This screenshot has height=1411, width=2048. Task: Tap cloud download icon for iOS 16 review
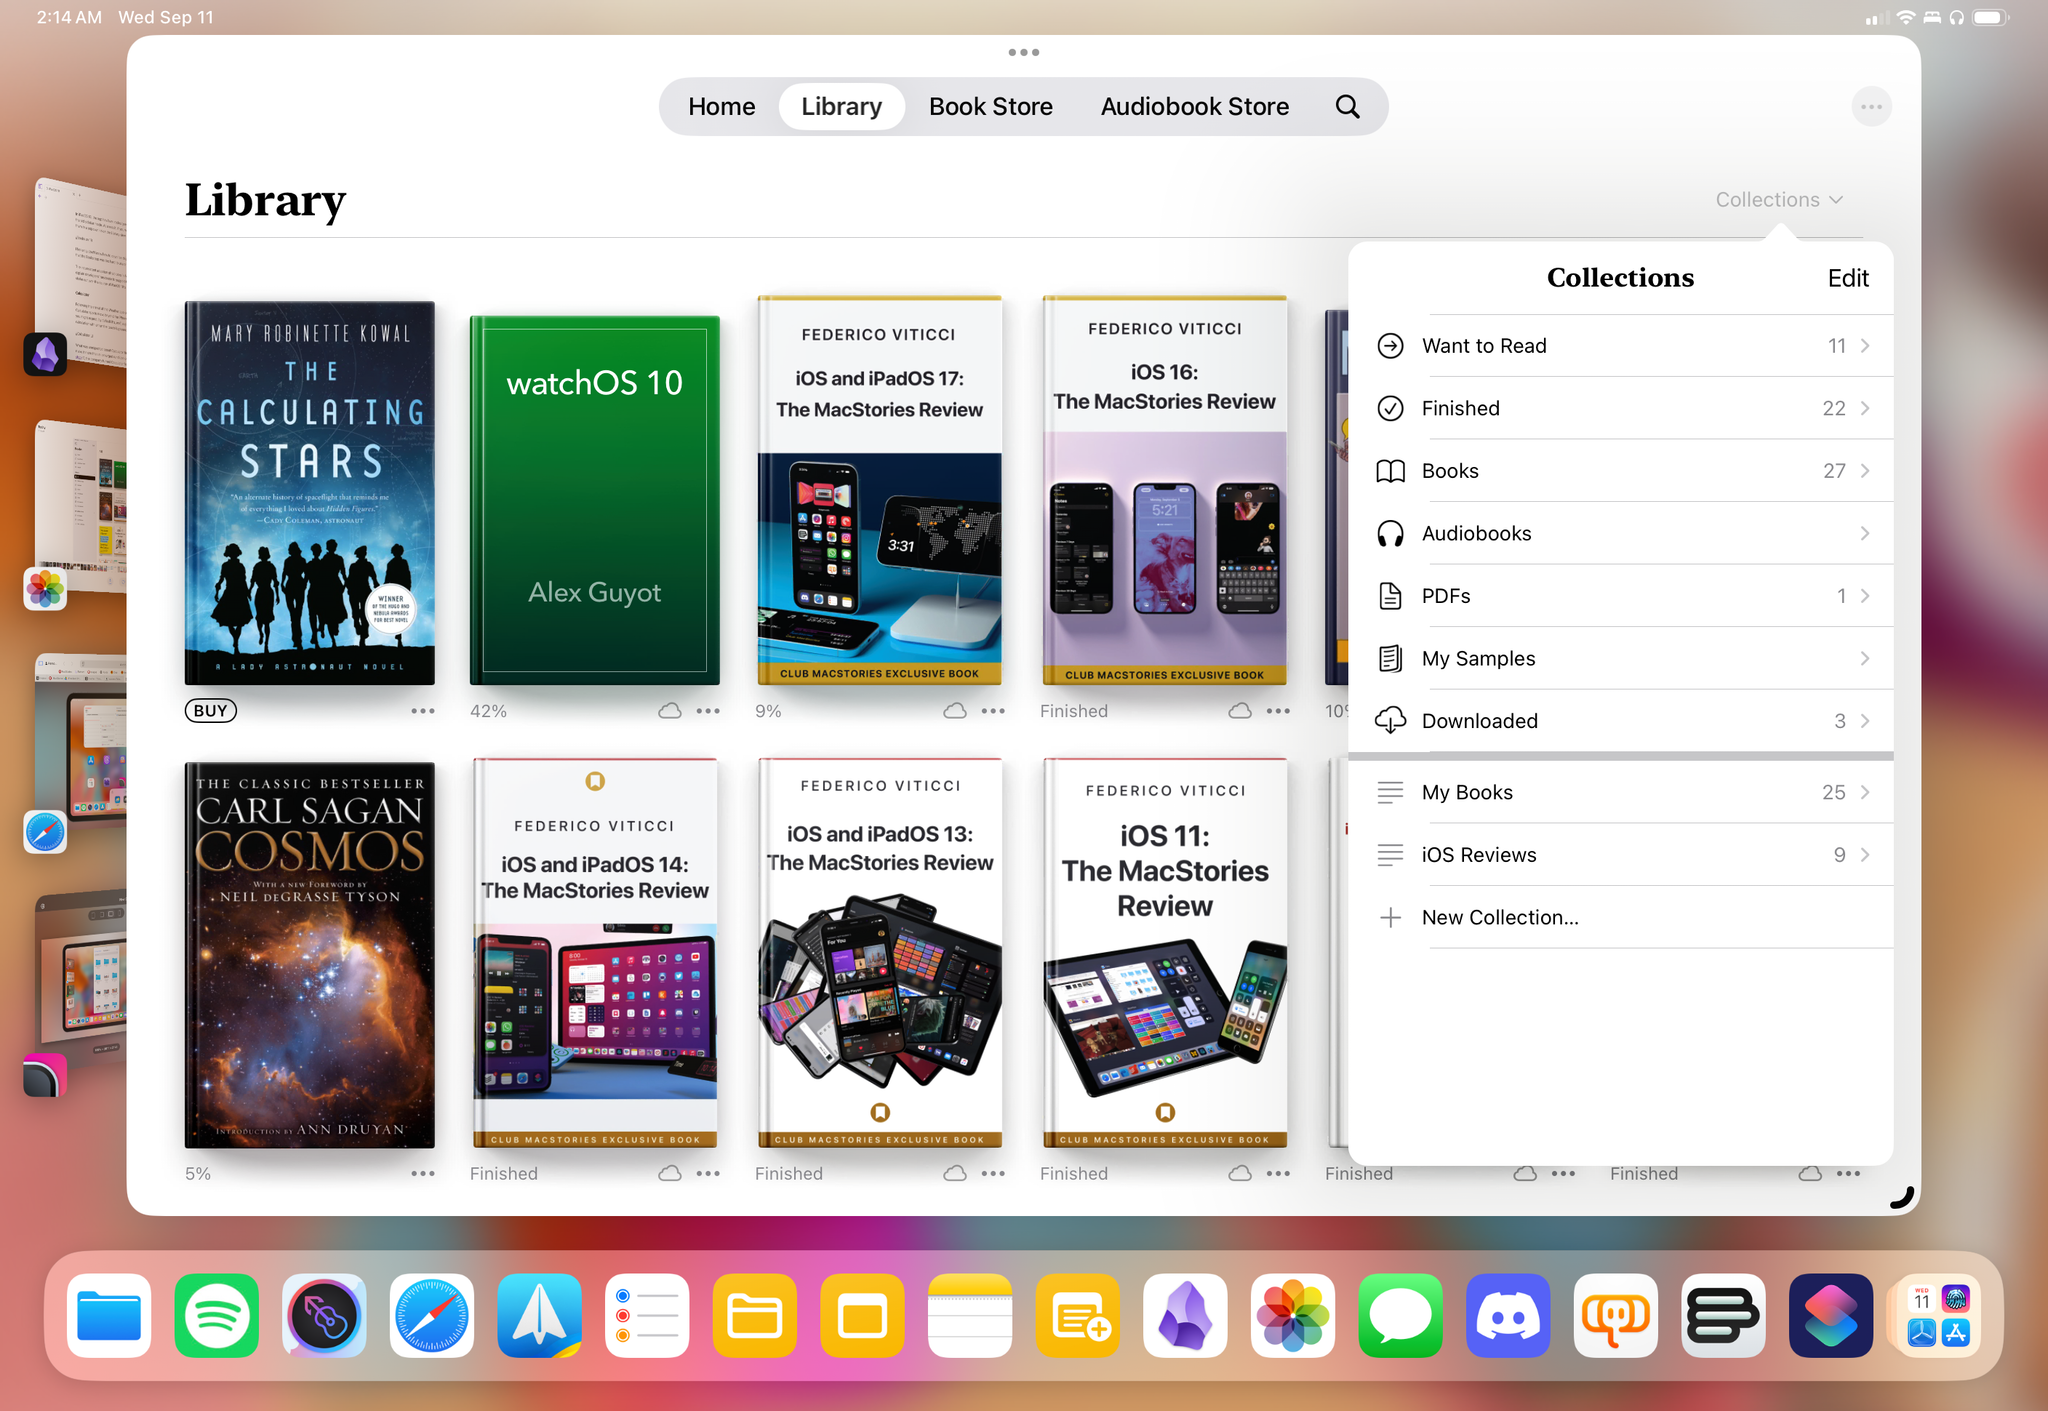pyautogui.click(x=1240, y=711)
